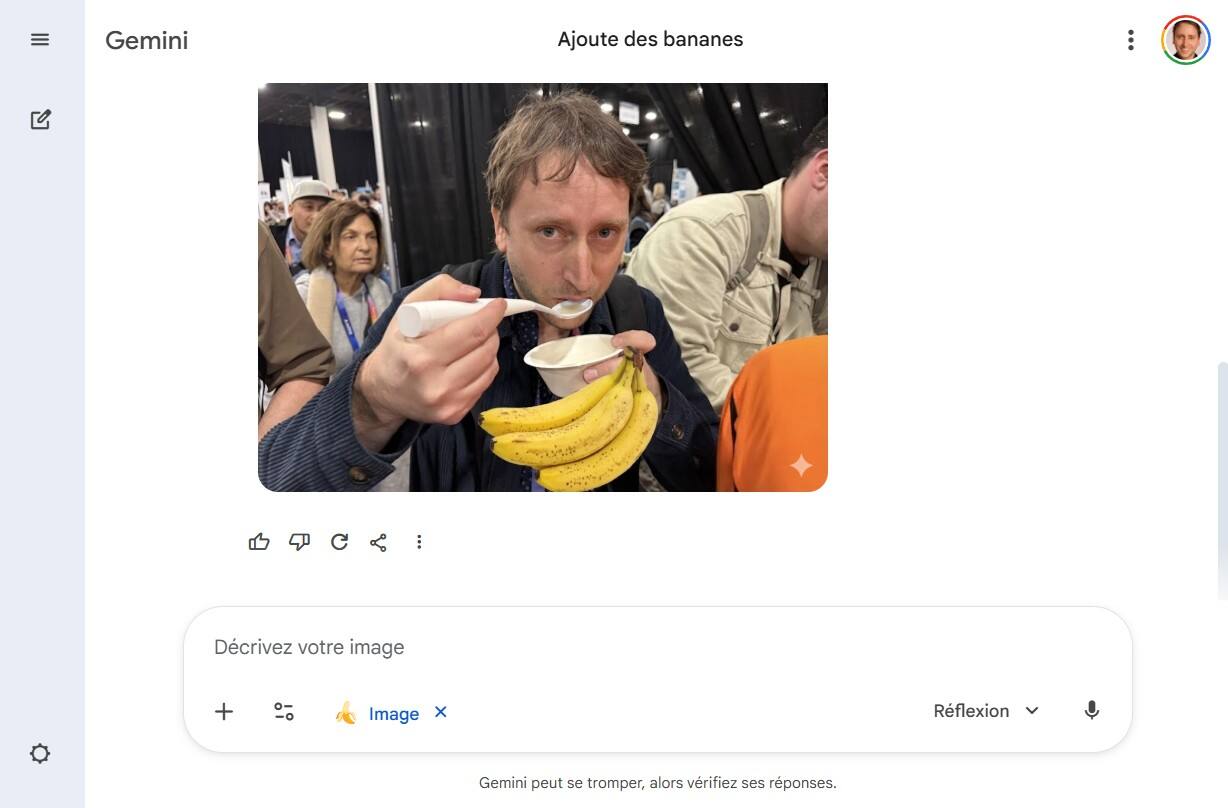Screen dimensions: 1228x808
Task: Click the Gemini logo text
Action: [x=147, y=40]
